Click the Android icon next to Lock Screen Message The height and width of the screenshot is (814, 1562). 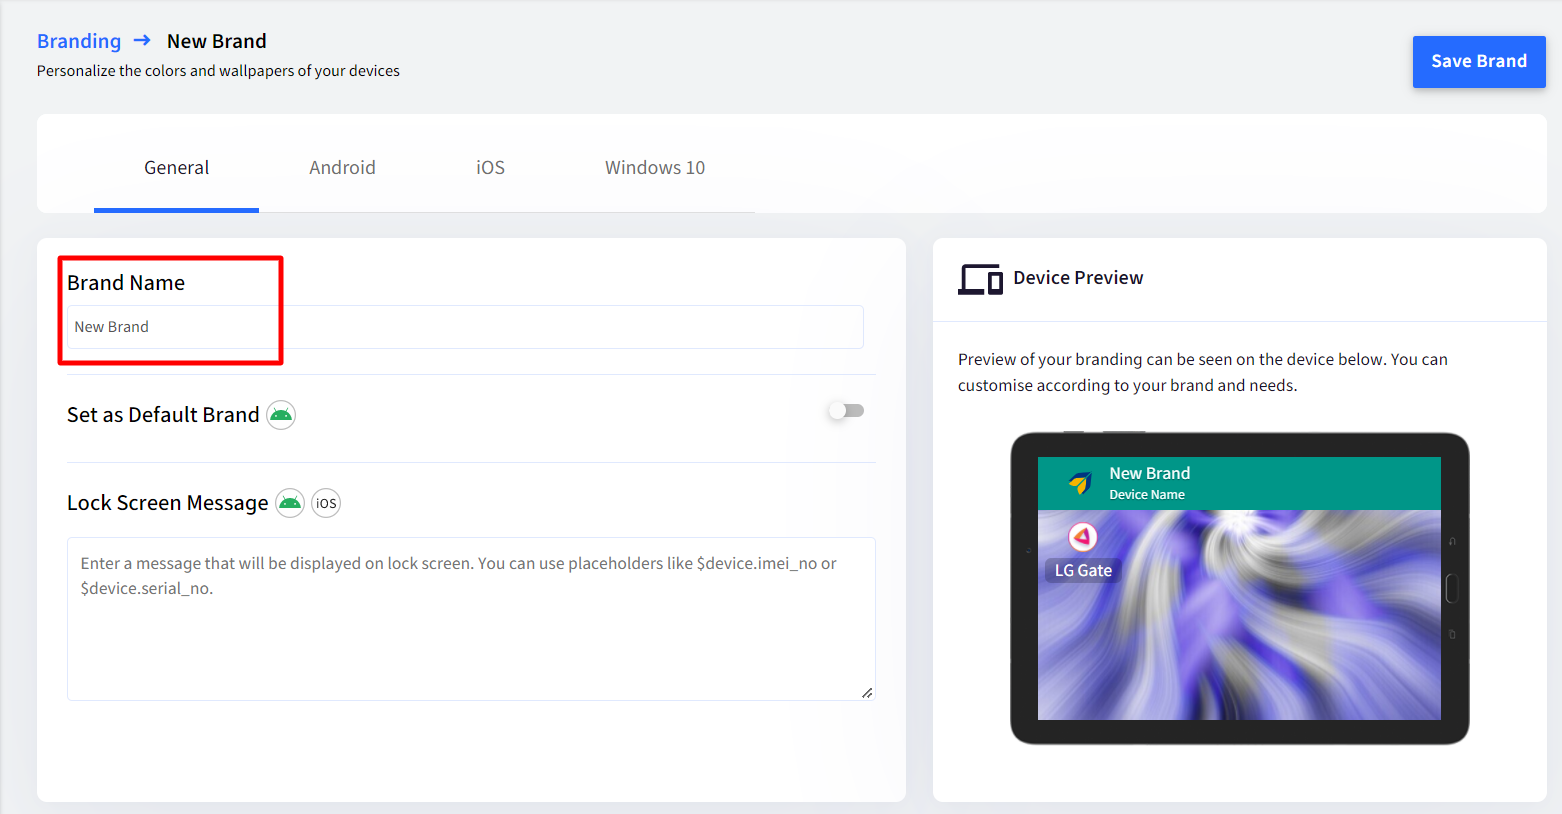(x=290, y=503)
